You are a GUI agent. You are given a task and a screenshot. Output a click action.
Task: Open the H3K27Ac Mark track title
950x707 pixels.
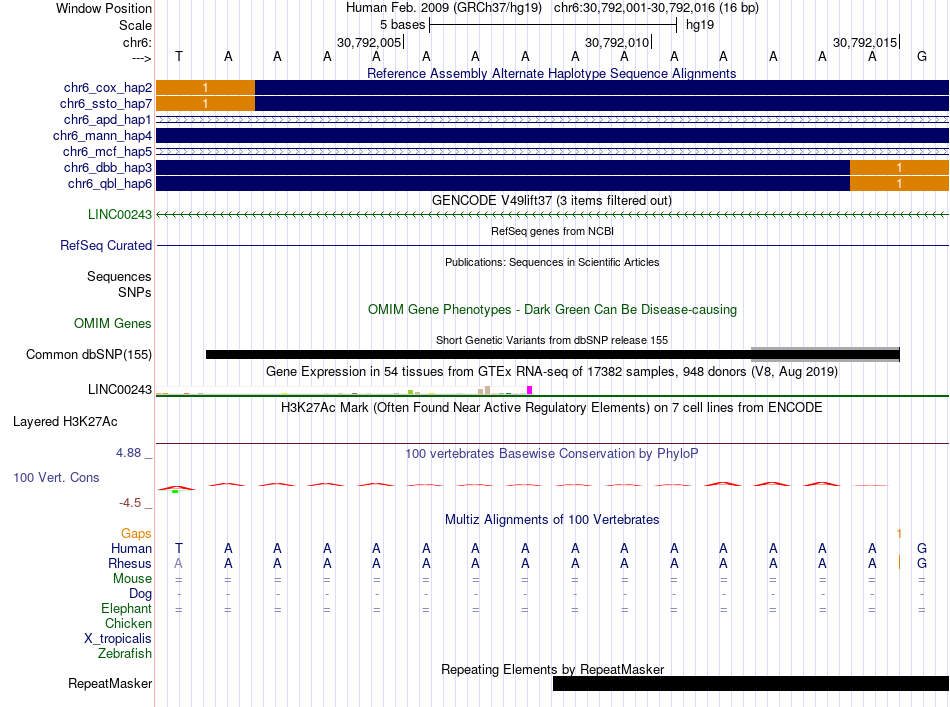551,407
